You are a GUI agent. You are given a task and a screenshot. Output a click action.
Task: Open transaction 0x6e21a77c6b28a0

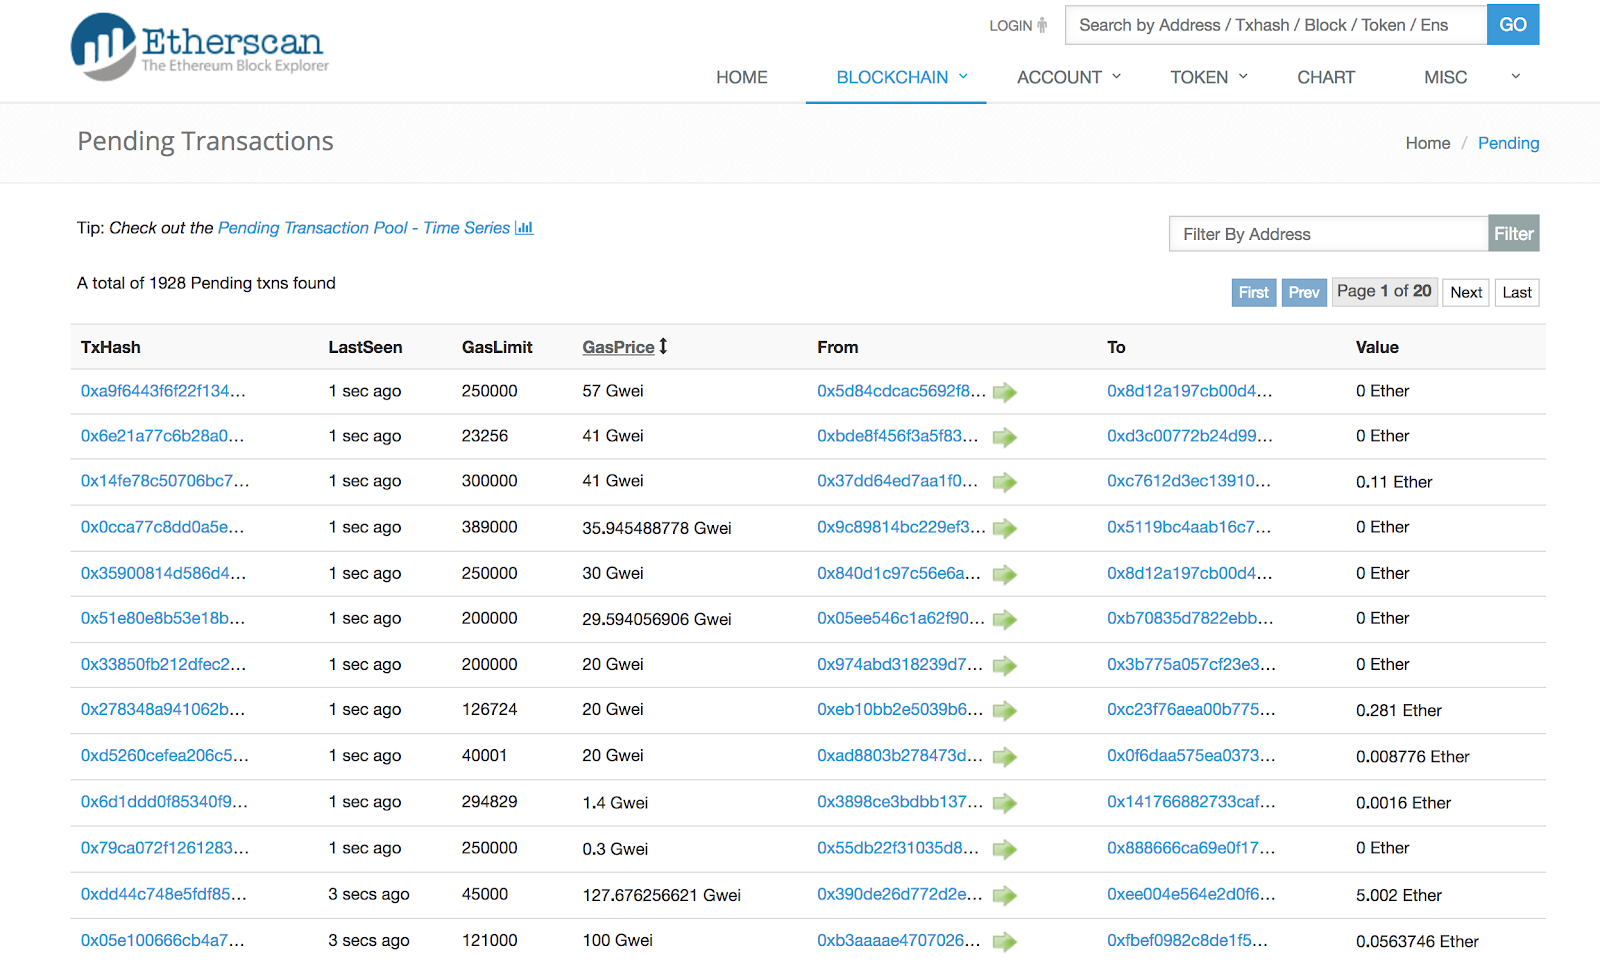tap(162, 436)
